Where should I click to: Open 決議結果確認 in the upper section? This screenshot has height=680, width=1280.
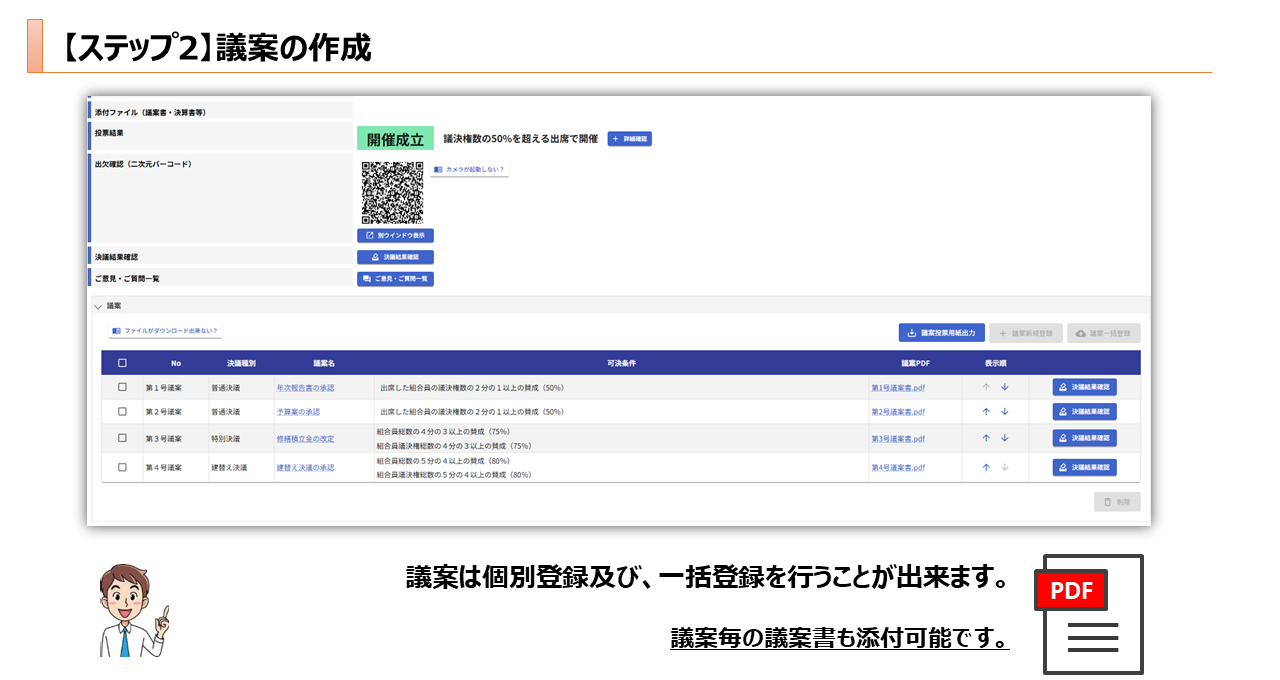[395, 257]
